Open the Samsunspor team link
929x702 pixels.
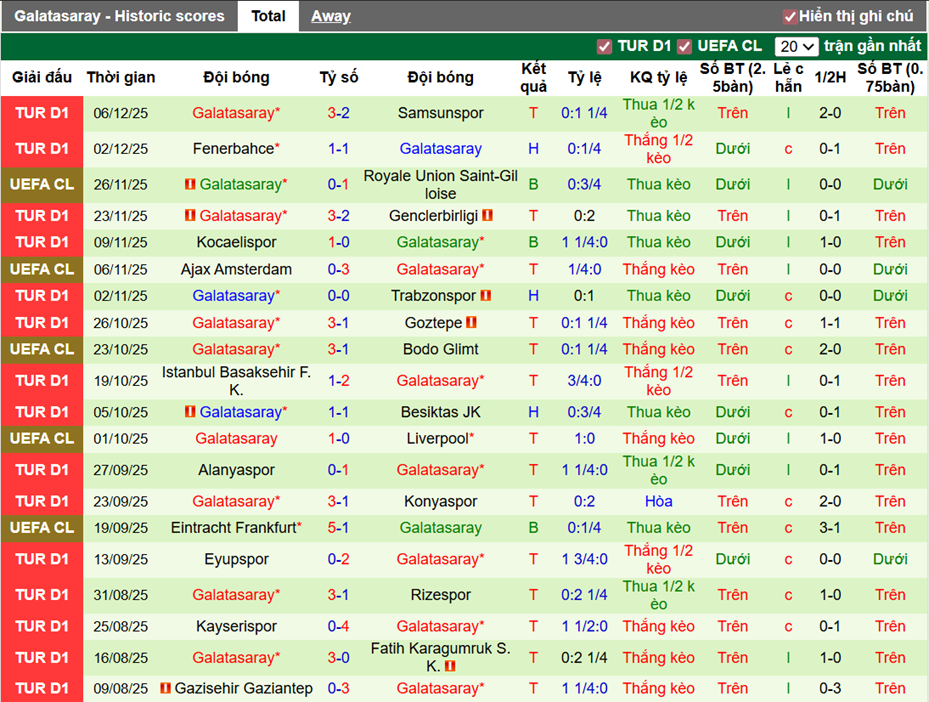441,113
